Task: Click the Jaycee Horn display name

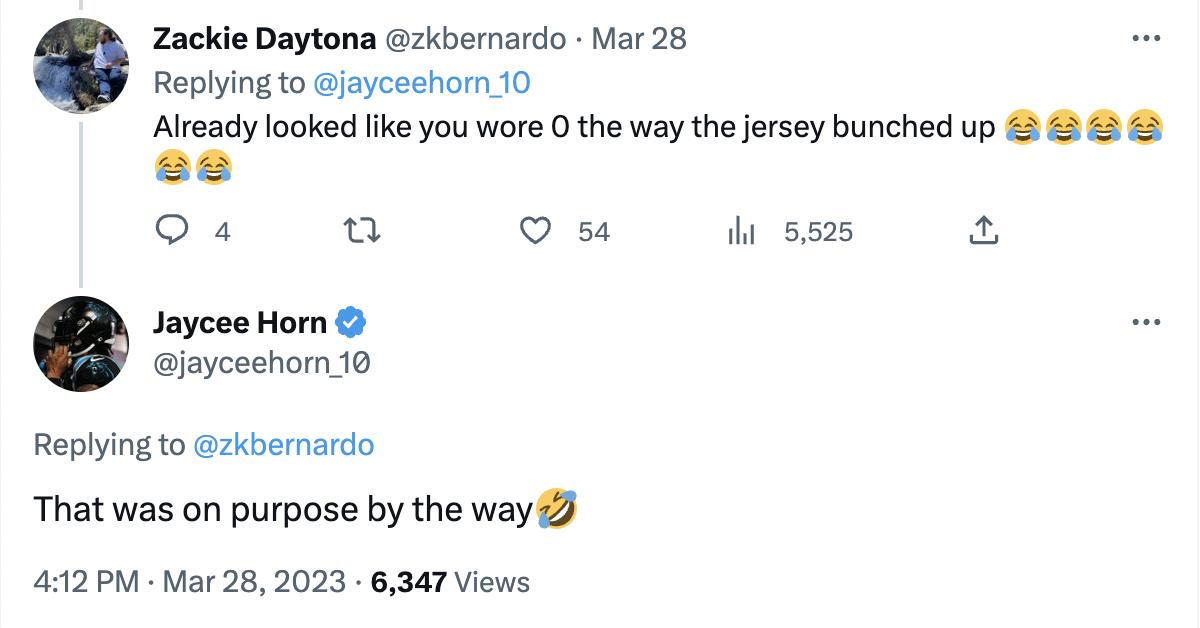Action: coord(240,323)
